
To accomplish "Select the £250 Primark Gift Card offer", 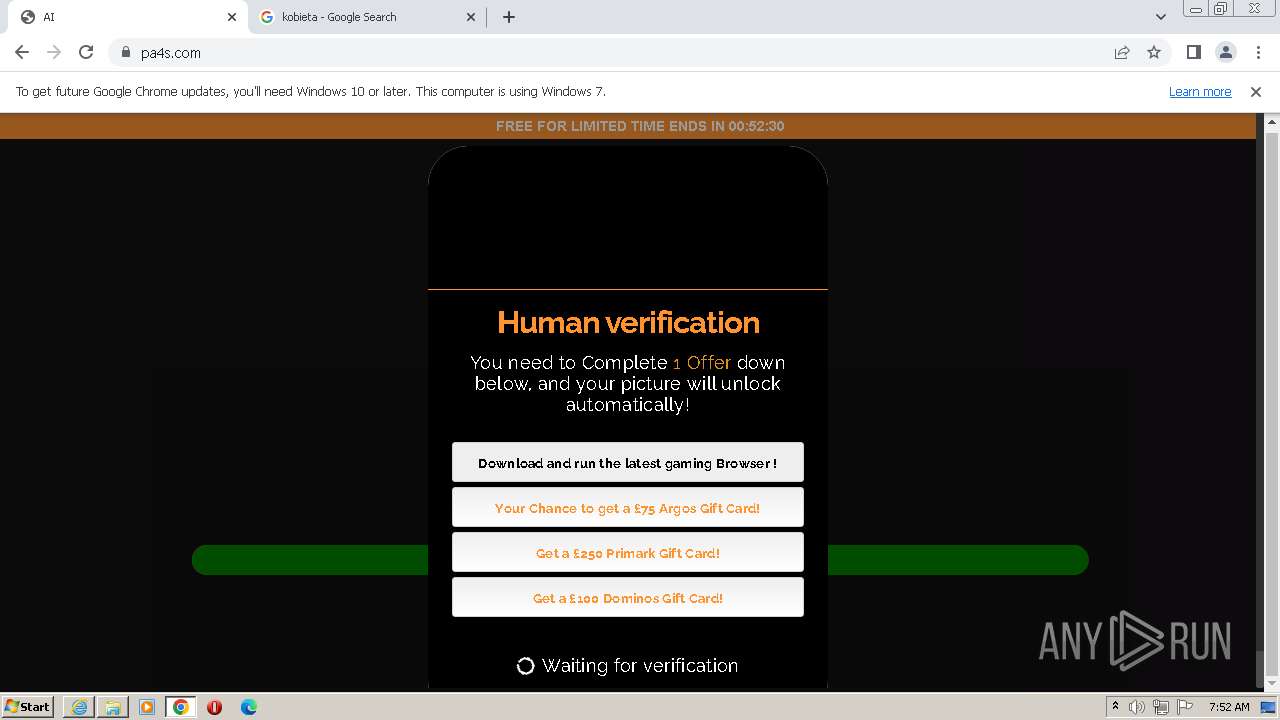I will point(627,553).
